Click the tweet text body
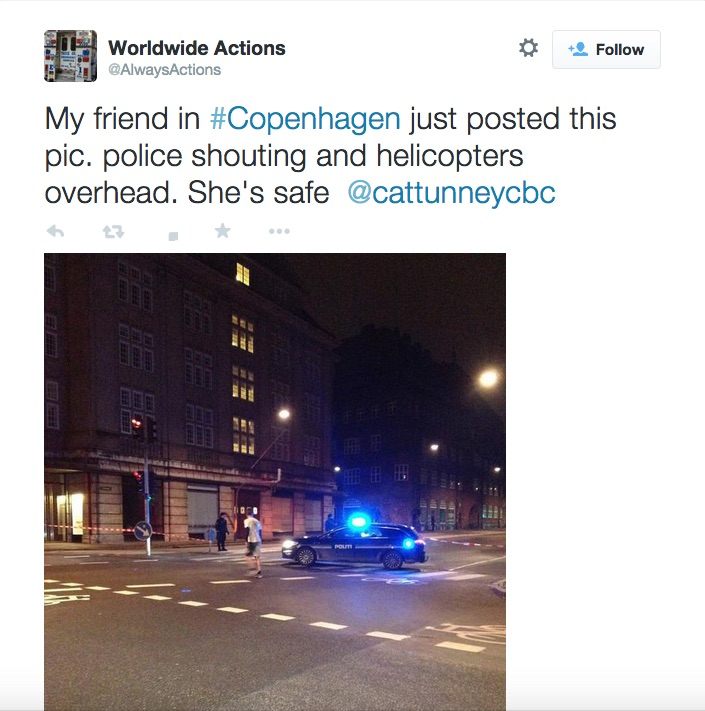Image resolution: width=705 pixels, height=711 pixels. pyautogui.click(x=330, y=156)
